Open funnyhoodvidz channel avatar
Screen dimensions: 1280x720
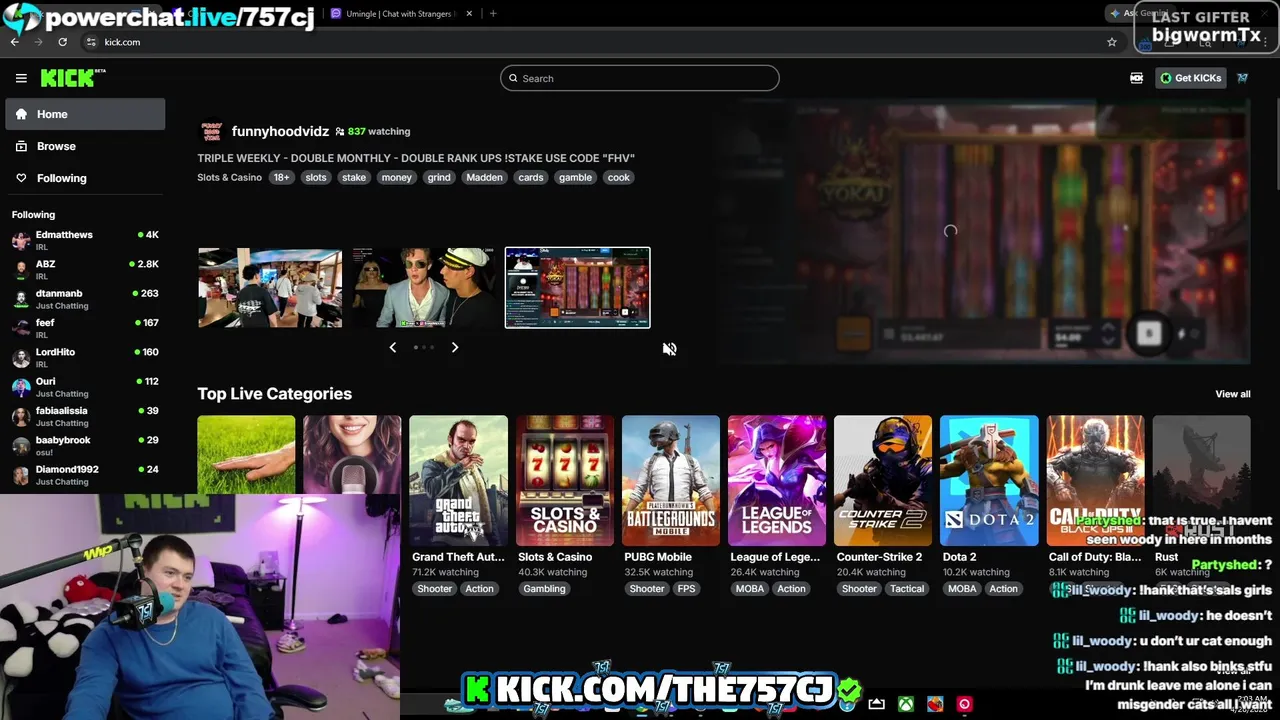[x=211, y=131]
